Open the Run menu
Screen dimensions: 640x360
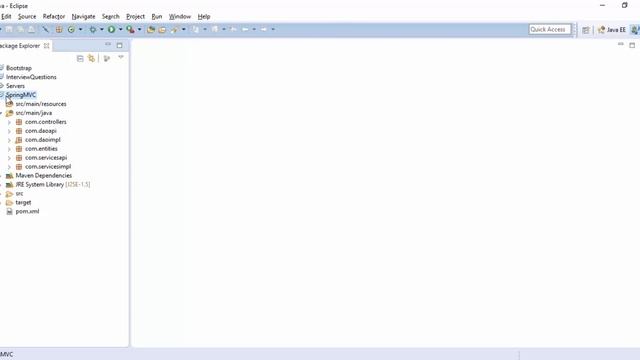point(157,16)
